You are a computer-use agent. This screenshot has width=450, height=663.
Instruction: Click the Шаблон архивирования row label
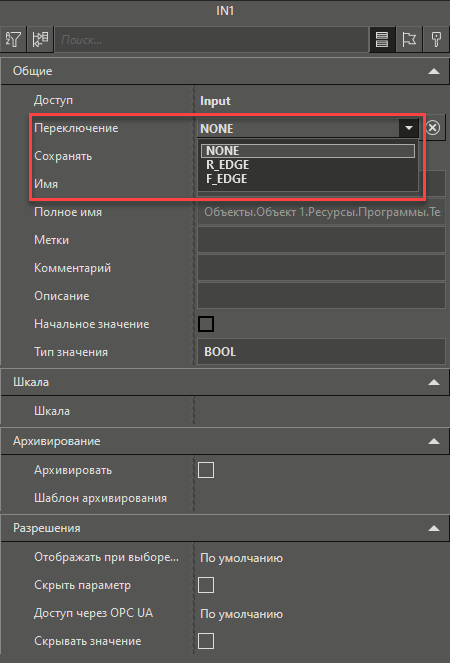[100, 498]
